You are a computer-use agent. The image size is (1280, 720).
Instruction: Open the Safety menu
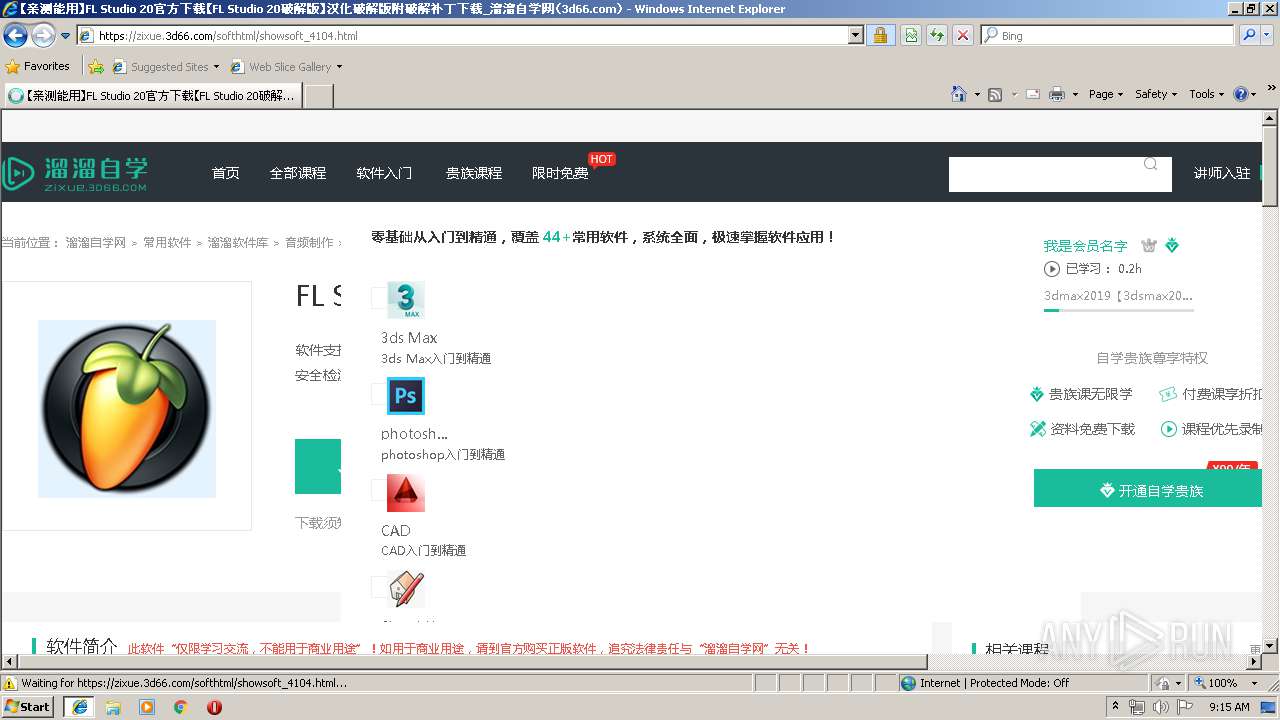coord(1156,94)
